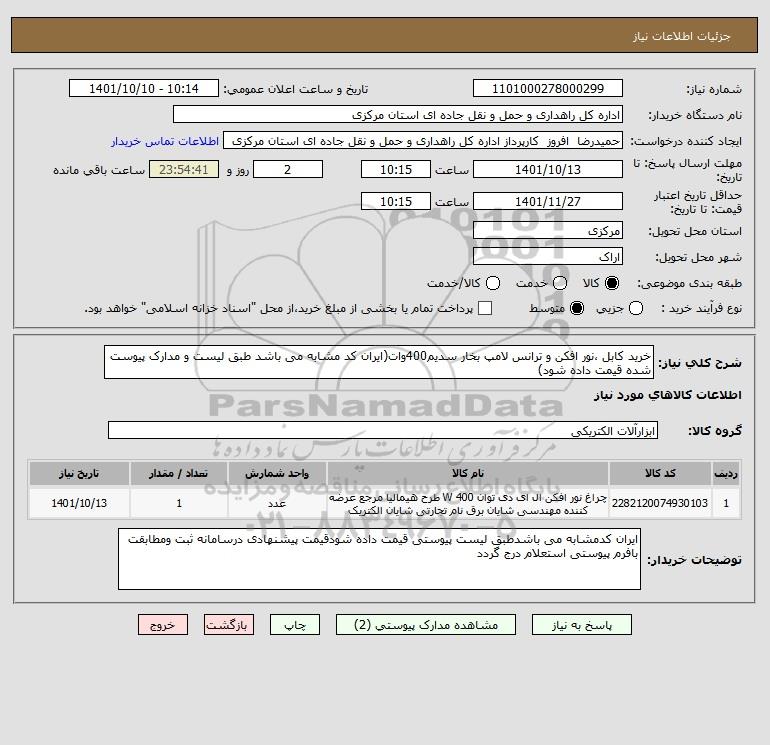
Task: Click the چاپ print button
Action: coord(295,625)
